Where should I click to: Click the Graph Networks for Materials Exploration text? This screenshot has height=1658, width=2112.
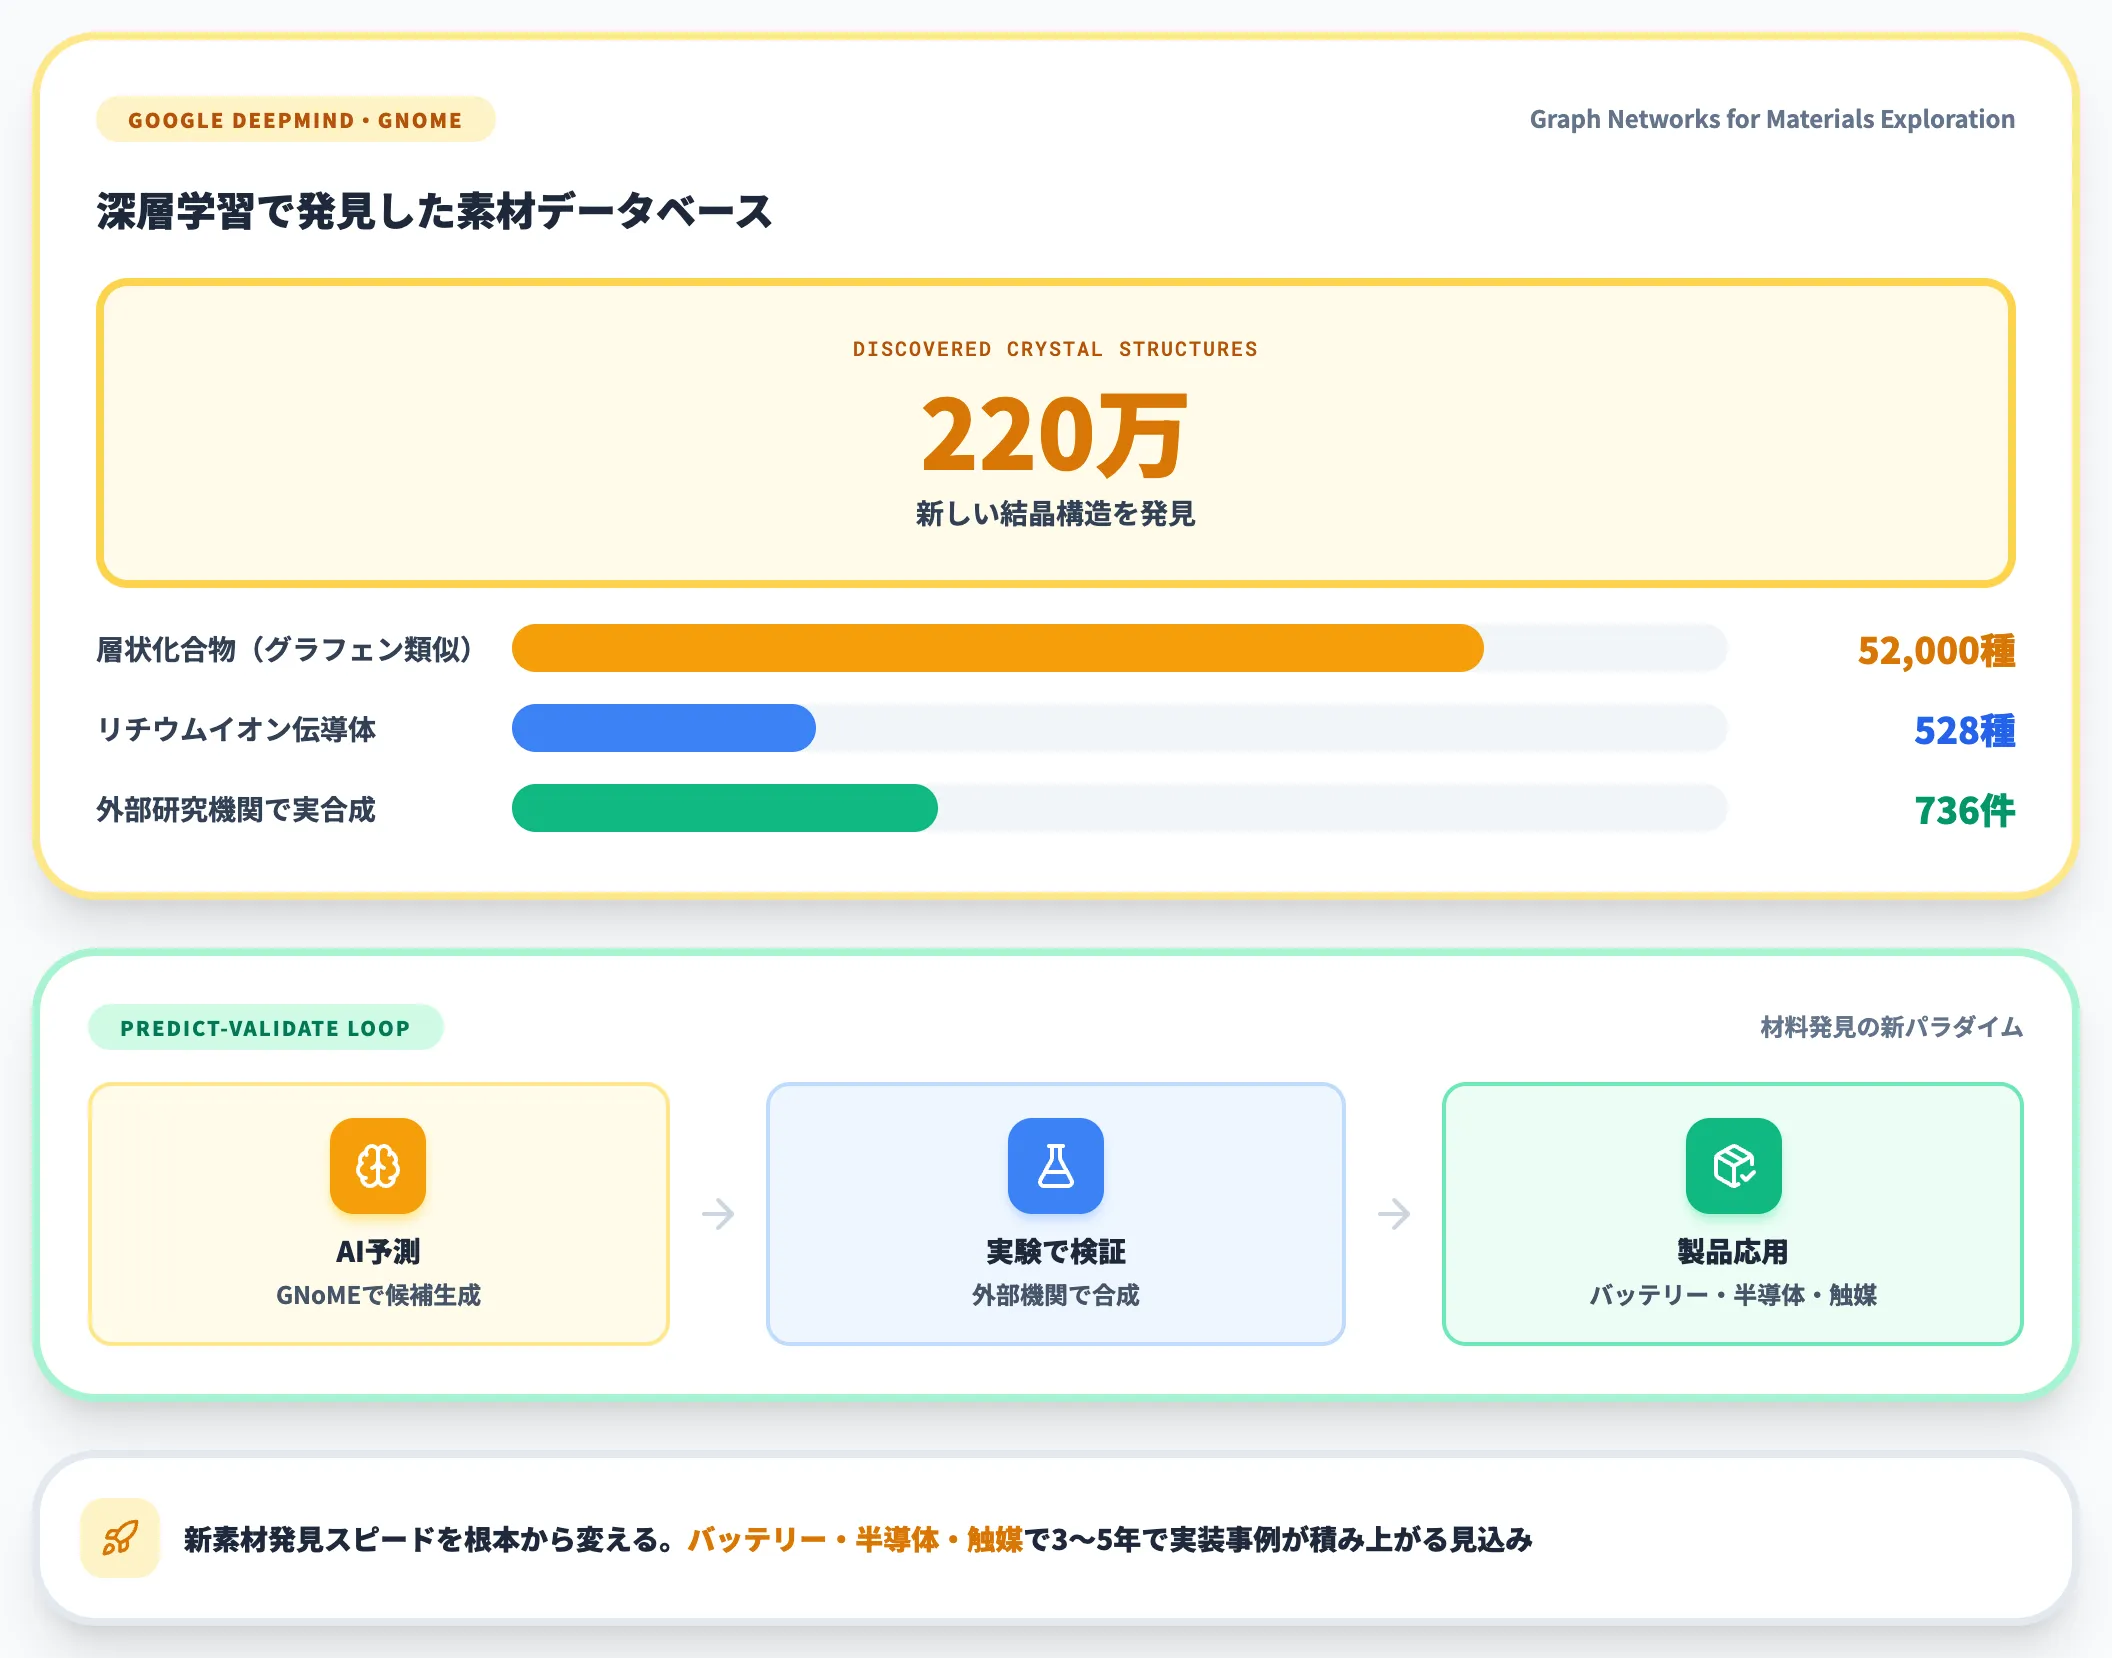point(1772,119)
